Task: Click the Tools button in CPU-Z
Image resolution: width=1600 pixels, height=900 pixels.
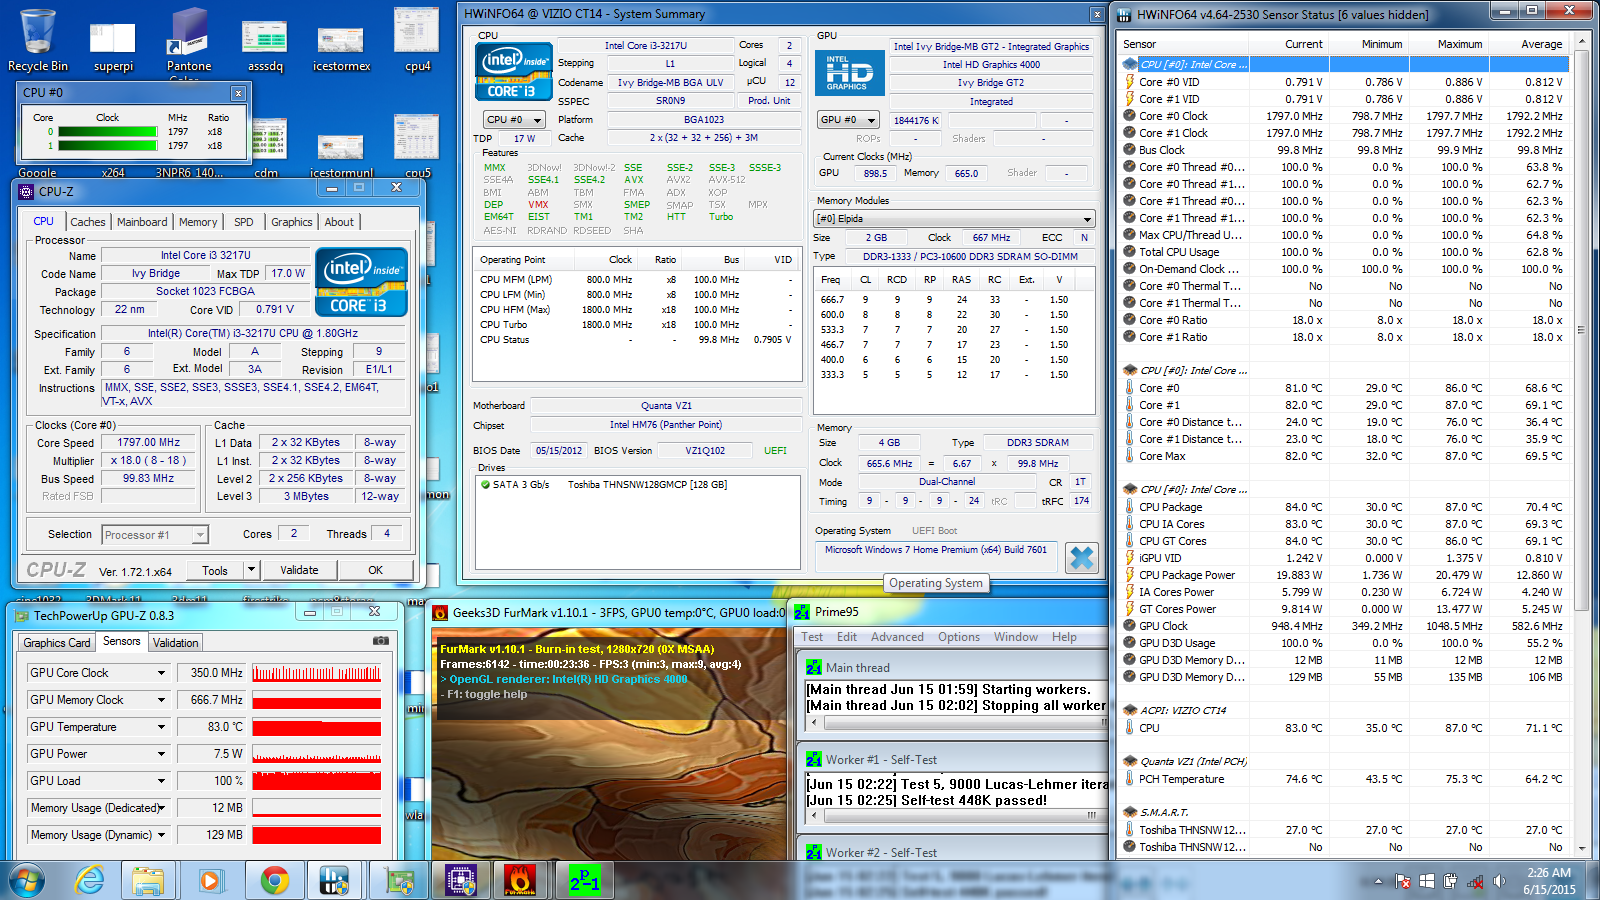Action: coord(215,570)
